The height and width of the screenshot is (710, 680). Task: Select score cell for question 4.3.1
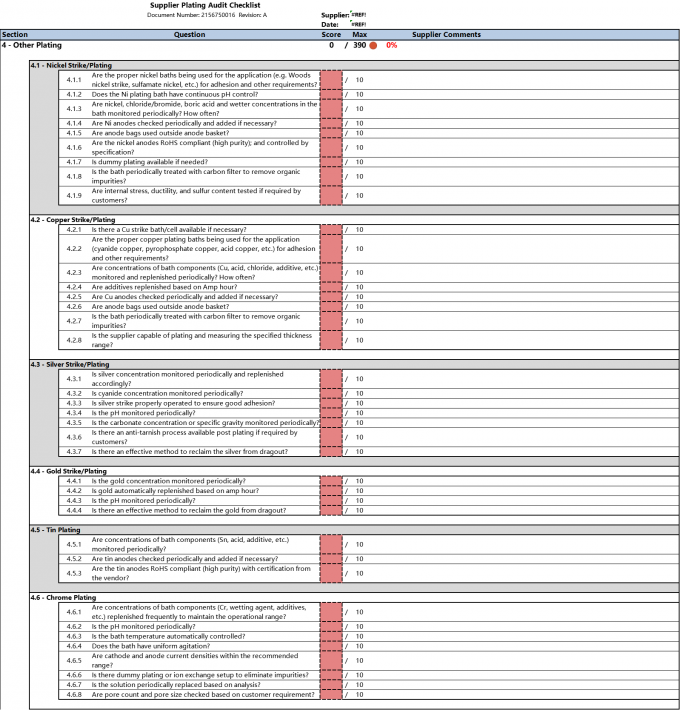click(x=331, y=379)
